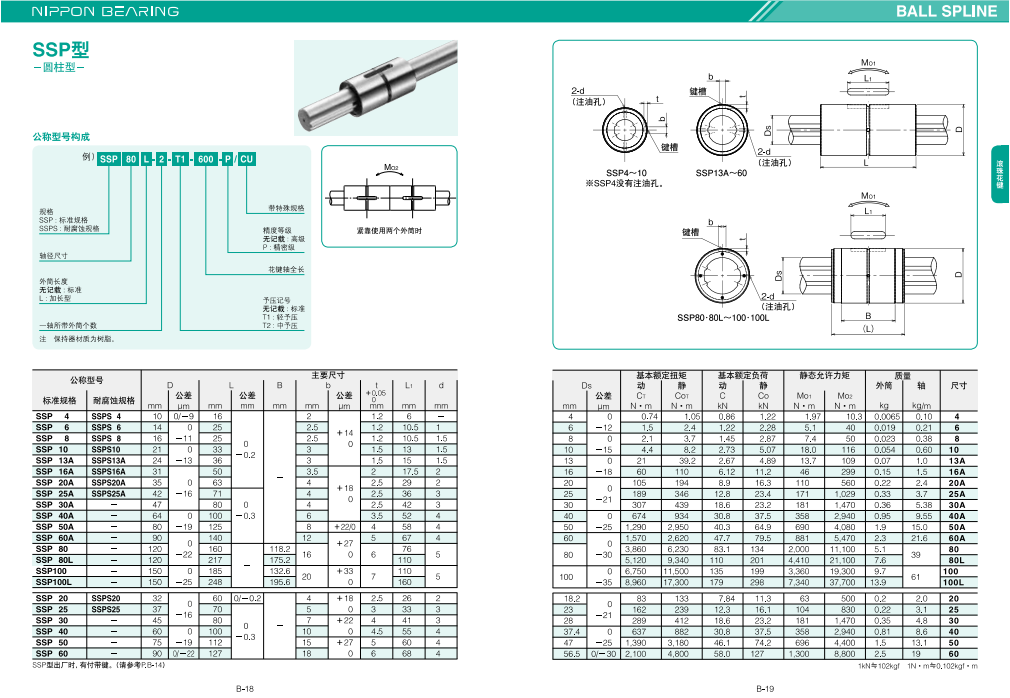Click the 0.0065 mass value

[886, 417]
